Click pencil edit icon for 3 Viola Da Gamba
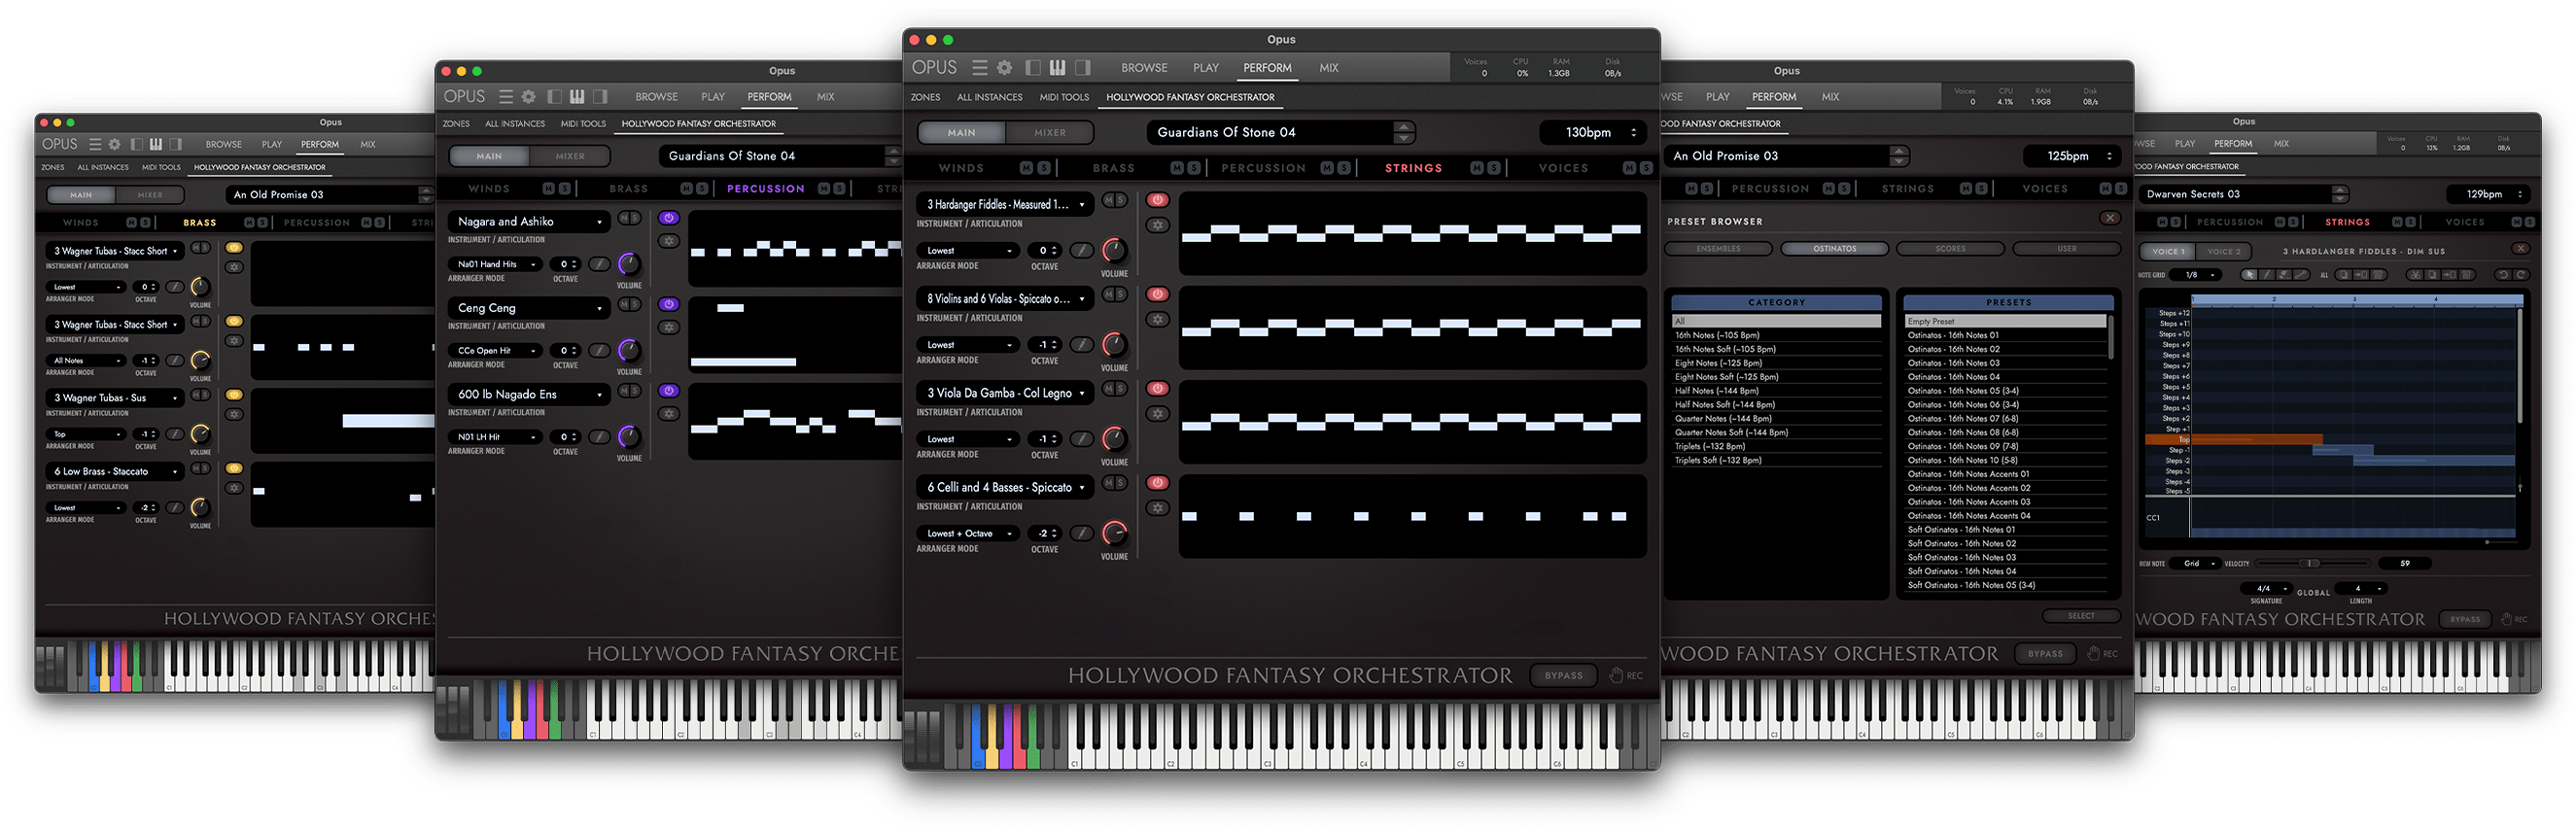The height and width of the screenshot is (829, 2576). pos(1082,439)
